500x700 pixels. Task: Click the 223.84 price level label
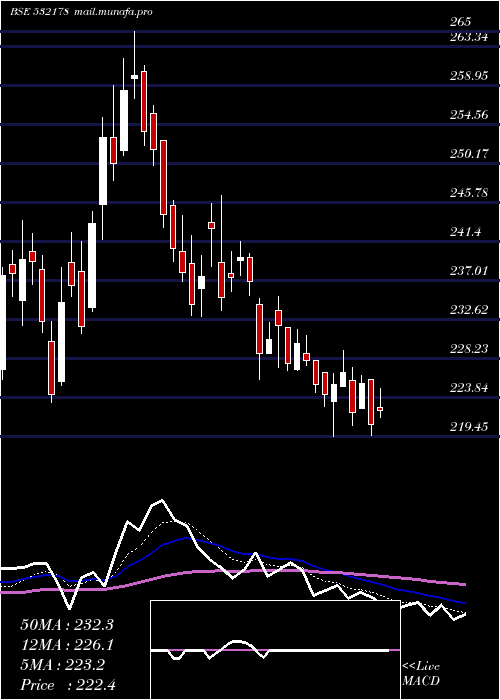click(468, 388)
